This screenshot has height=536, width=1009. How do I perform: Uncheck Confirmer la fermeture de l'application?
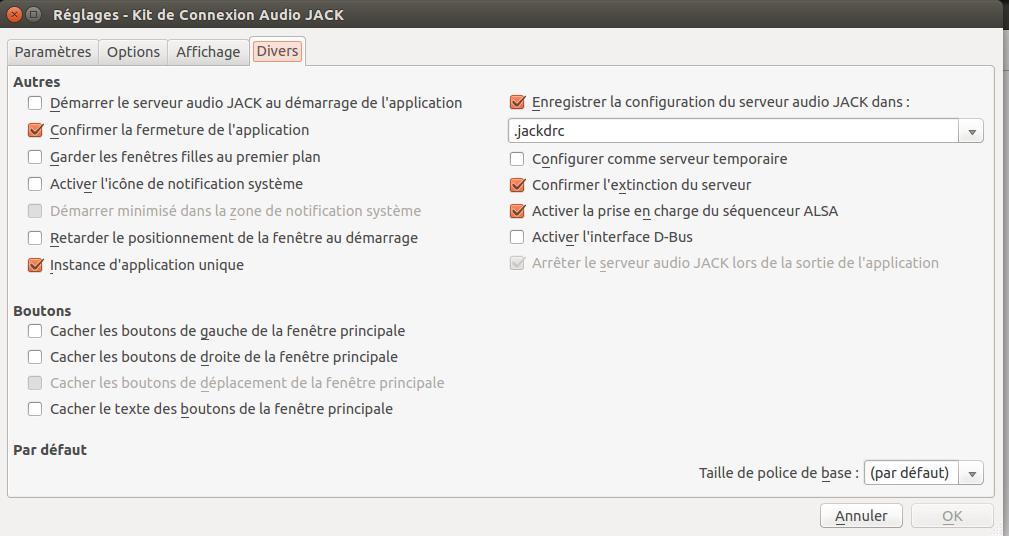pyautogui.click(x=36, y=130)
